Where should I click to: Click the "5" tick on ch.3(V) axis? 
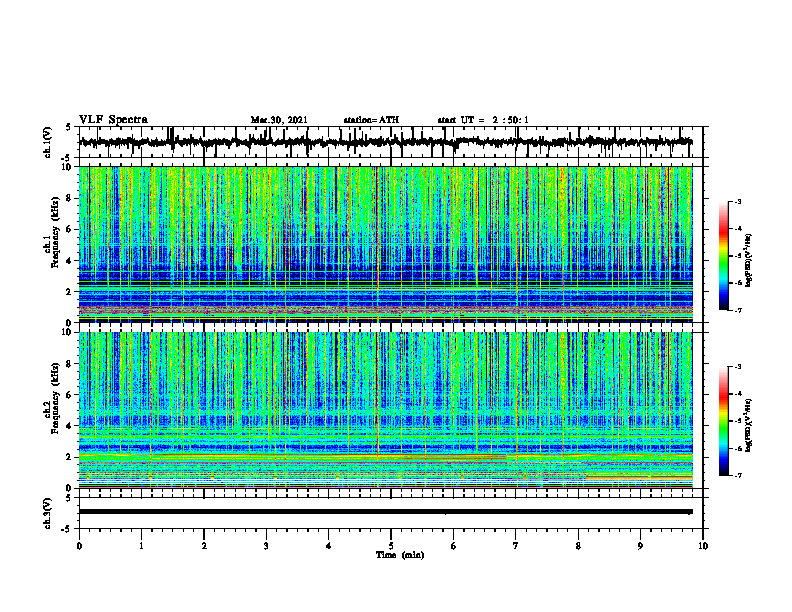(69, 498)
